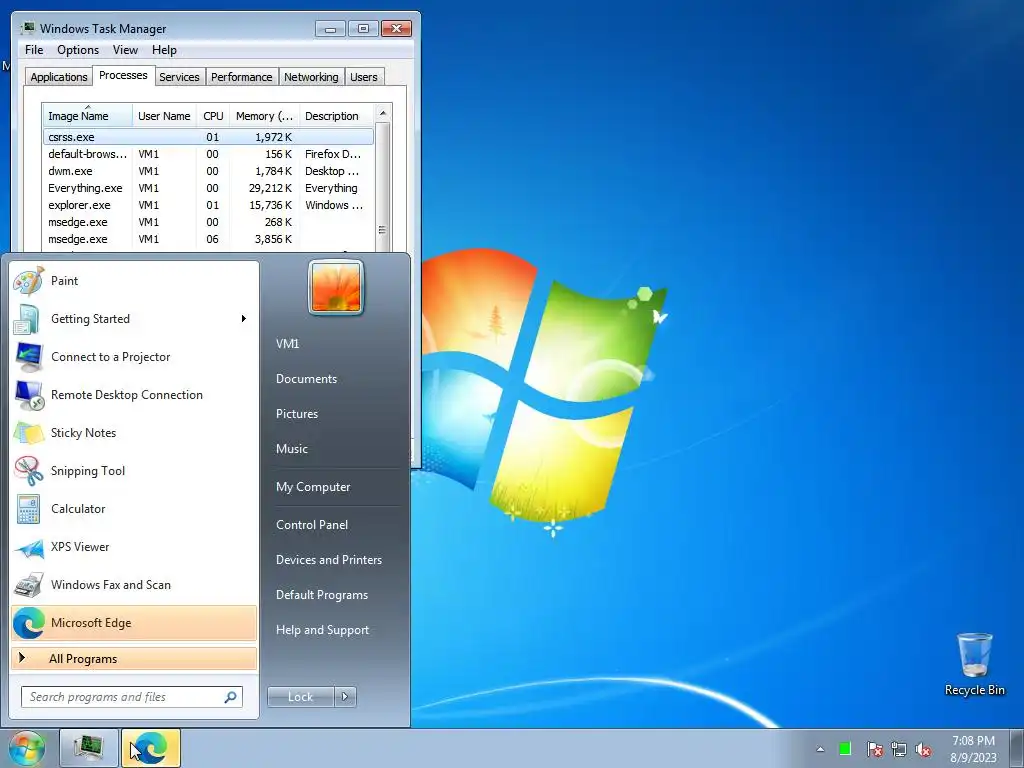
Task: Open My Computer from Start menu
Action: pyautogui.click(x=313, y=487)
